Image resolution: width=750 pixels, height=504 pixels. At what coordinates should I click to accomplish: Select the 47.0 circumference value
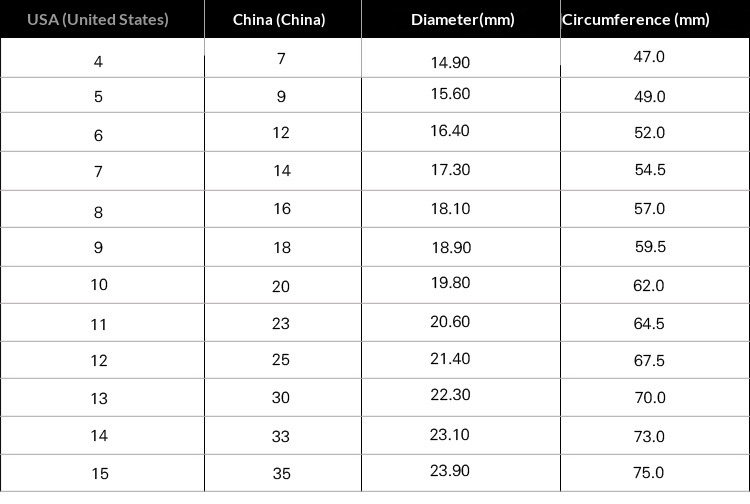(649, 57)
